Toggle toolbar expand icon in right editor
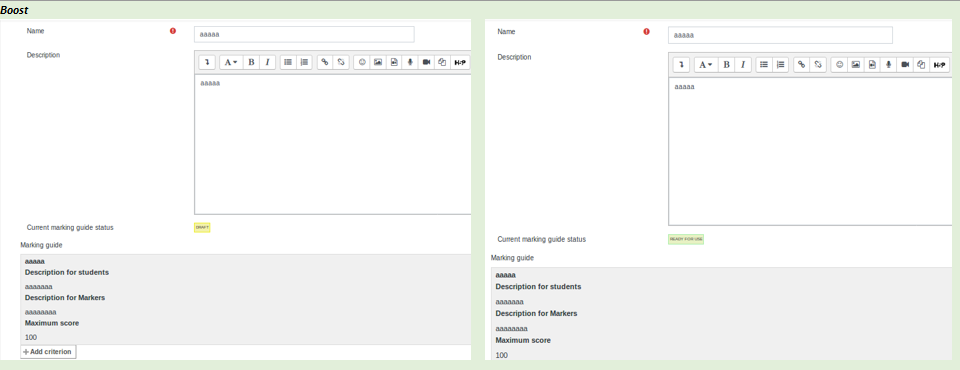 (x=681, y=64)
